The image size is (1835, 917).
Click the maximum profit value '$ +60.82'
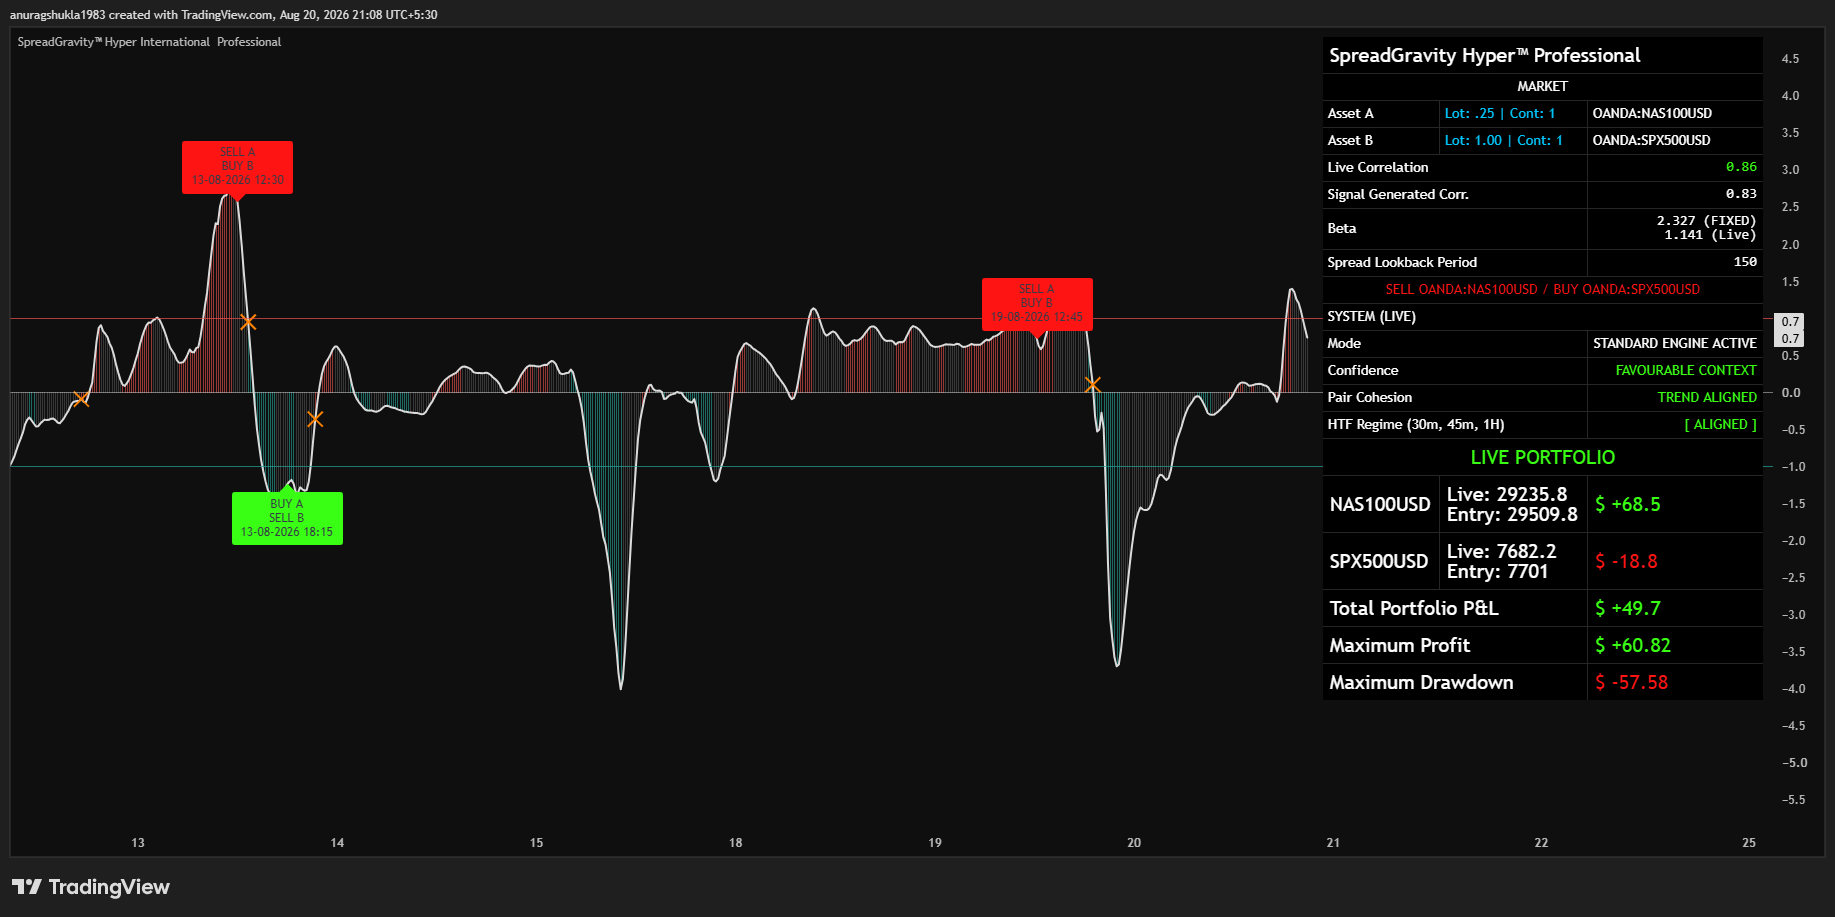pyautogui.click(x=1633, y=646)
